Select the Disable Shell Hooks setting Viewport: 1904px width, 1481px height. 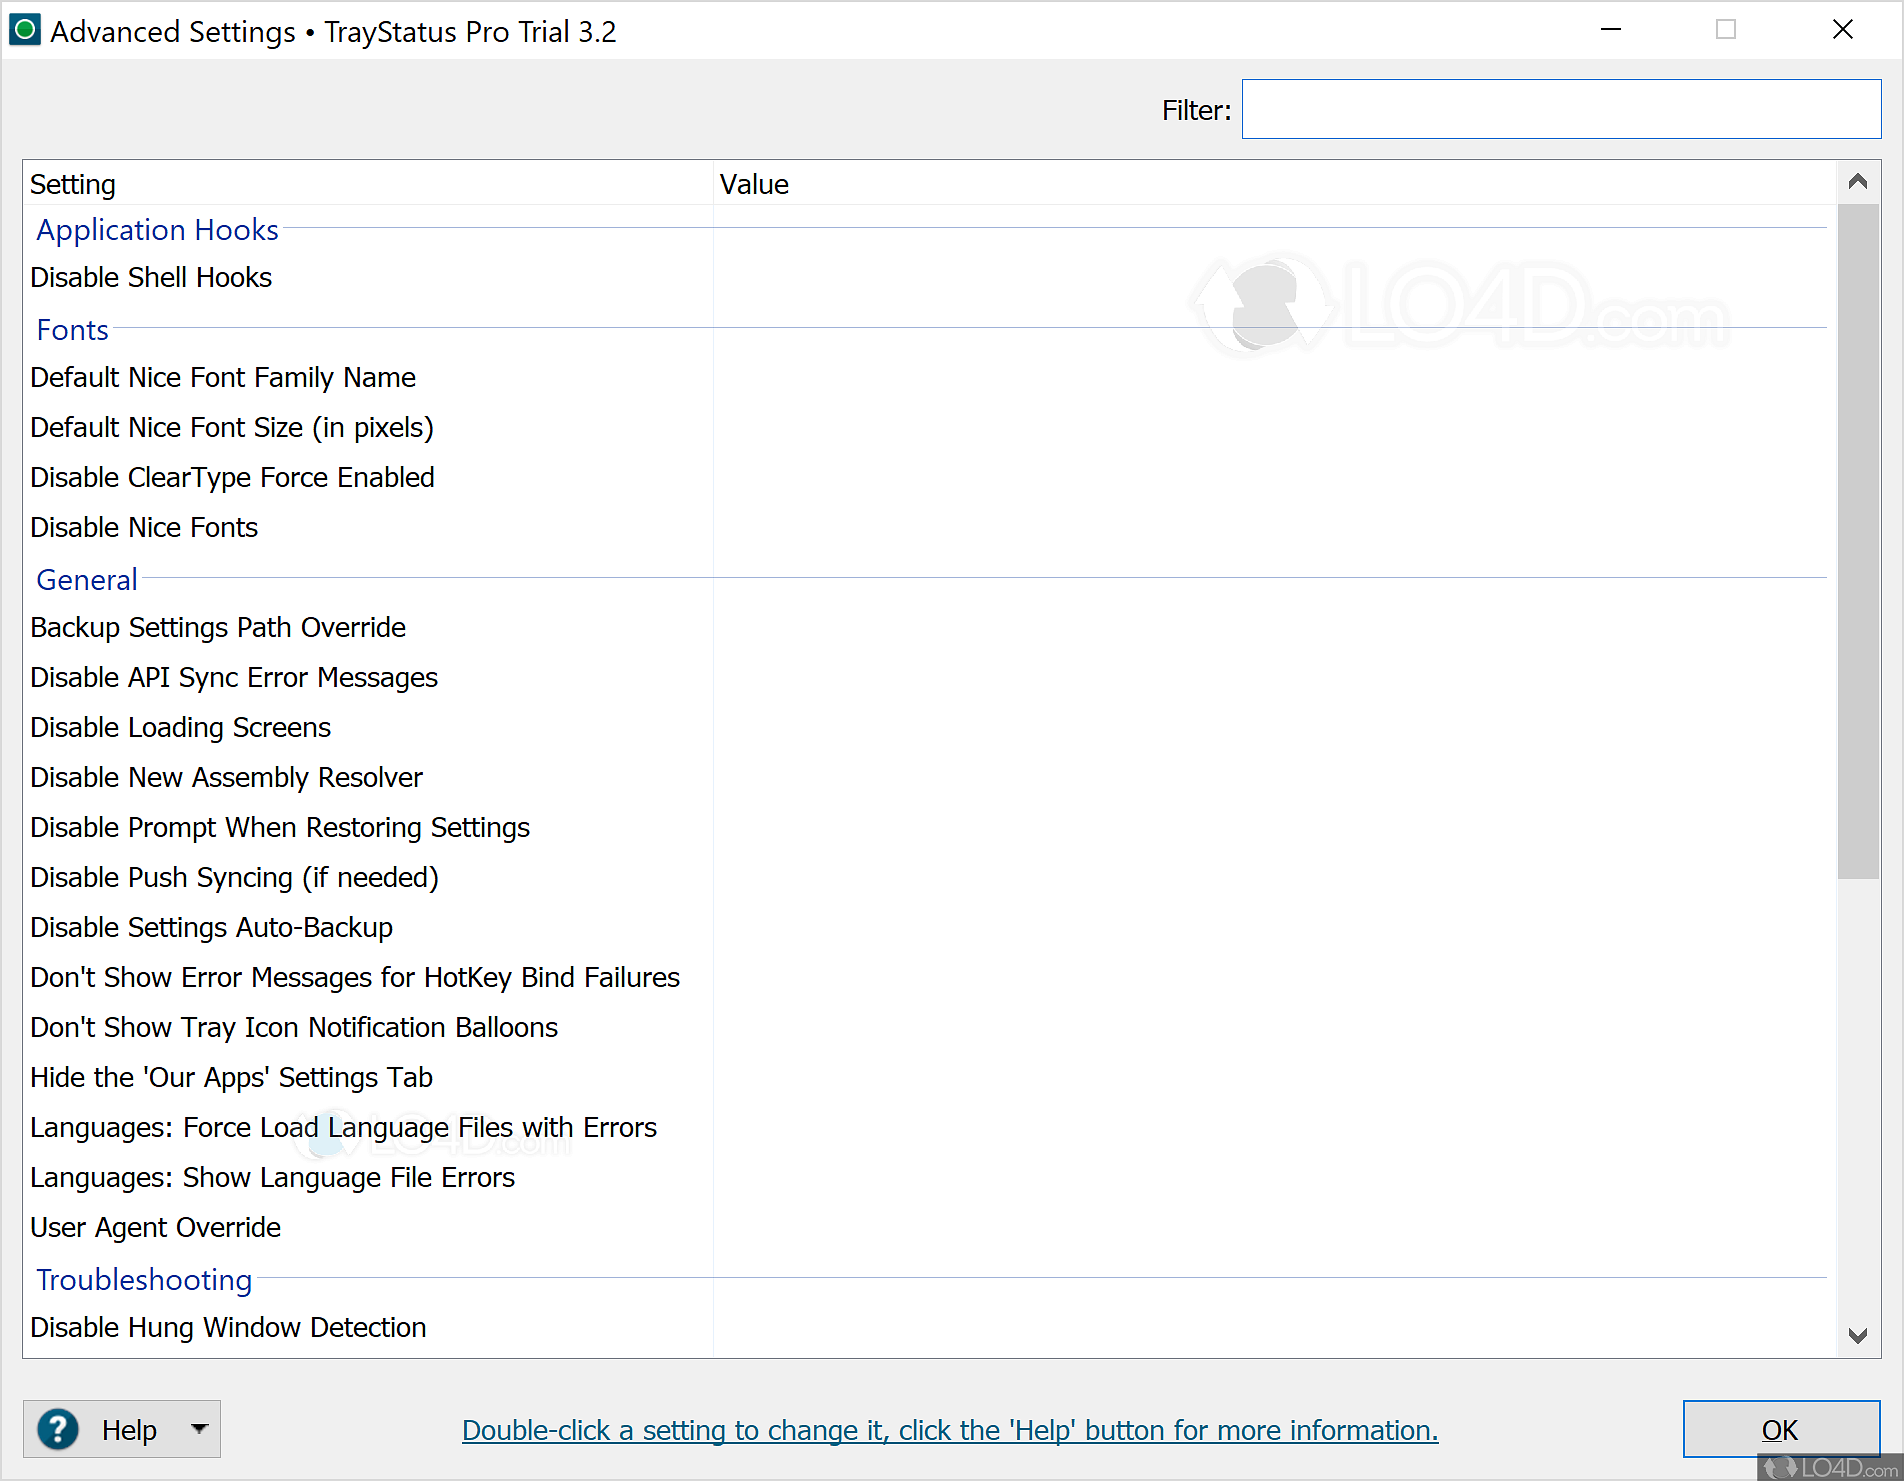tap(151, 277)
